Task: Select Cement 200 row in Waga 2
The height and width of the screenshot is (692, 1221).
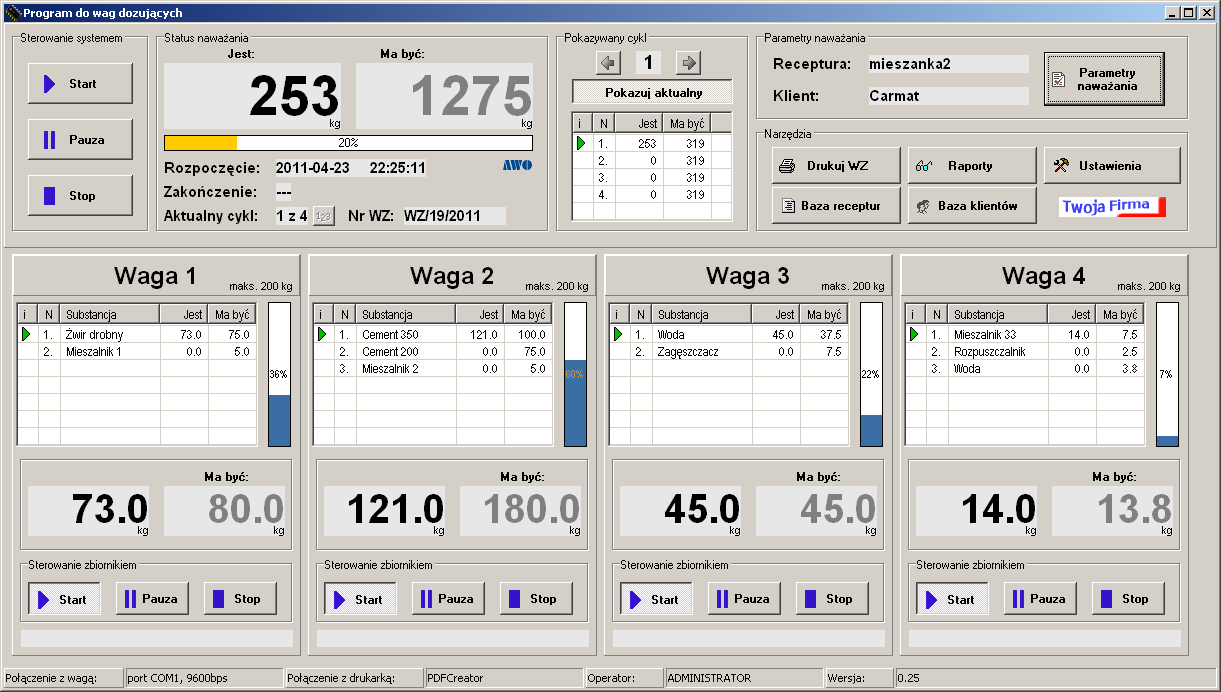Action: click(x=434, y=352)
